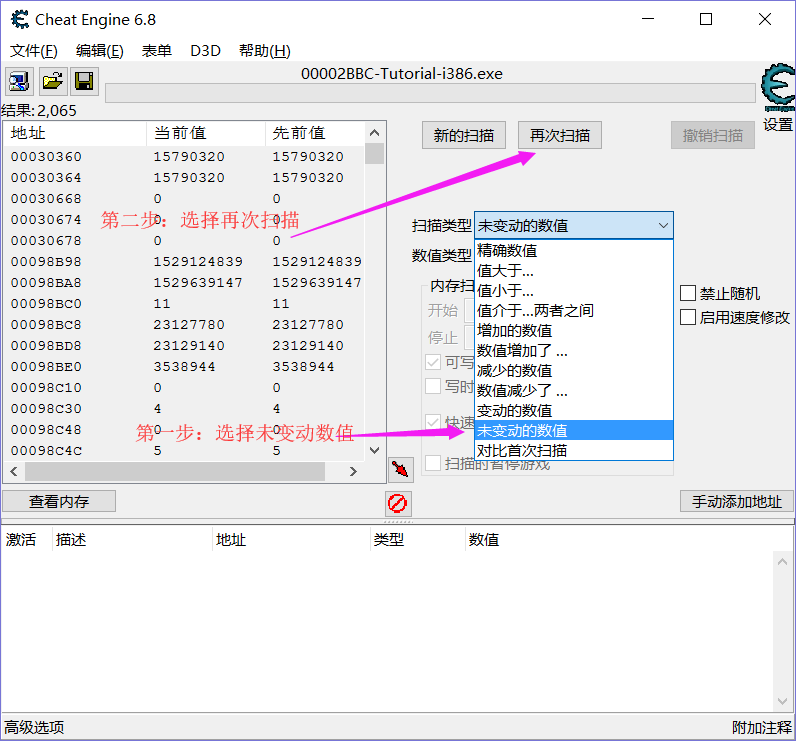This screenshot has height=741, width=796.
Task: Open the Cheat Engine logo settings icon
Action: [778, 87]
